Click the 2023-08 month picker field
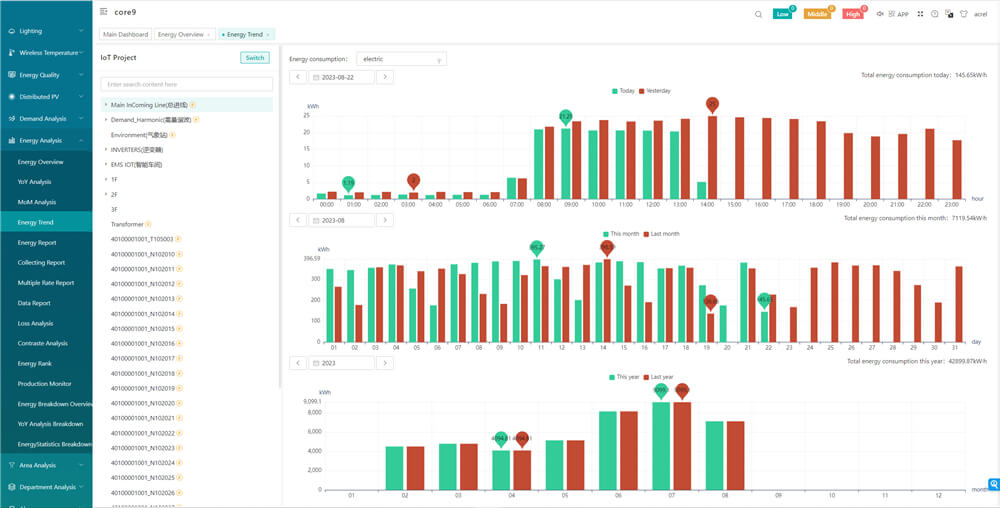Image resolution: width=1000 pixels, height=508 pixels. point(341,220)
